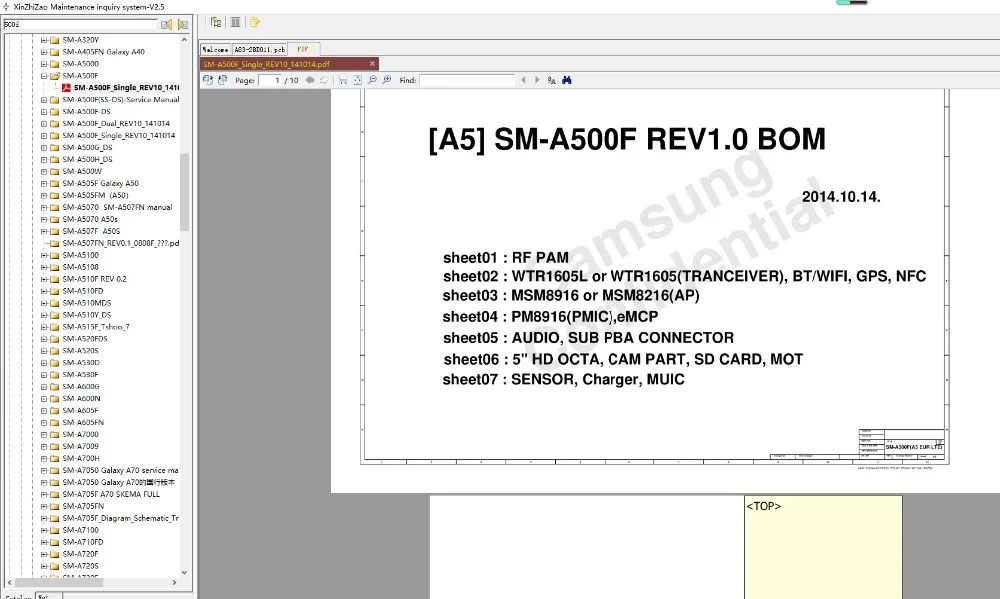Select SM-A7050 Galaxy A70 service manual item
Image resolution: width=1000 pixels, height=599 pixels.
click(x=121, y=470)
